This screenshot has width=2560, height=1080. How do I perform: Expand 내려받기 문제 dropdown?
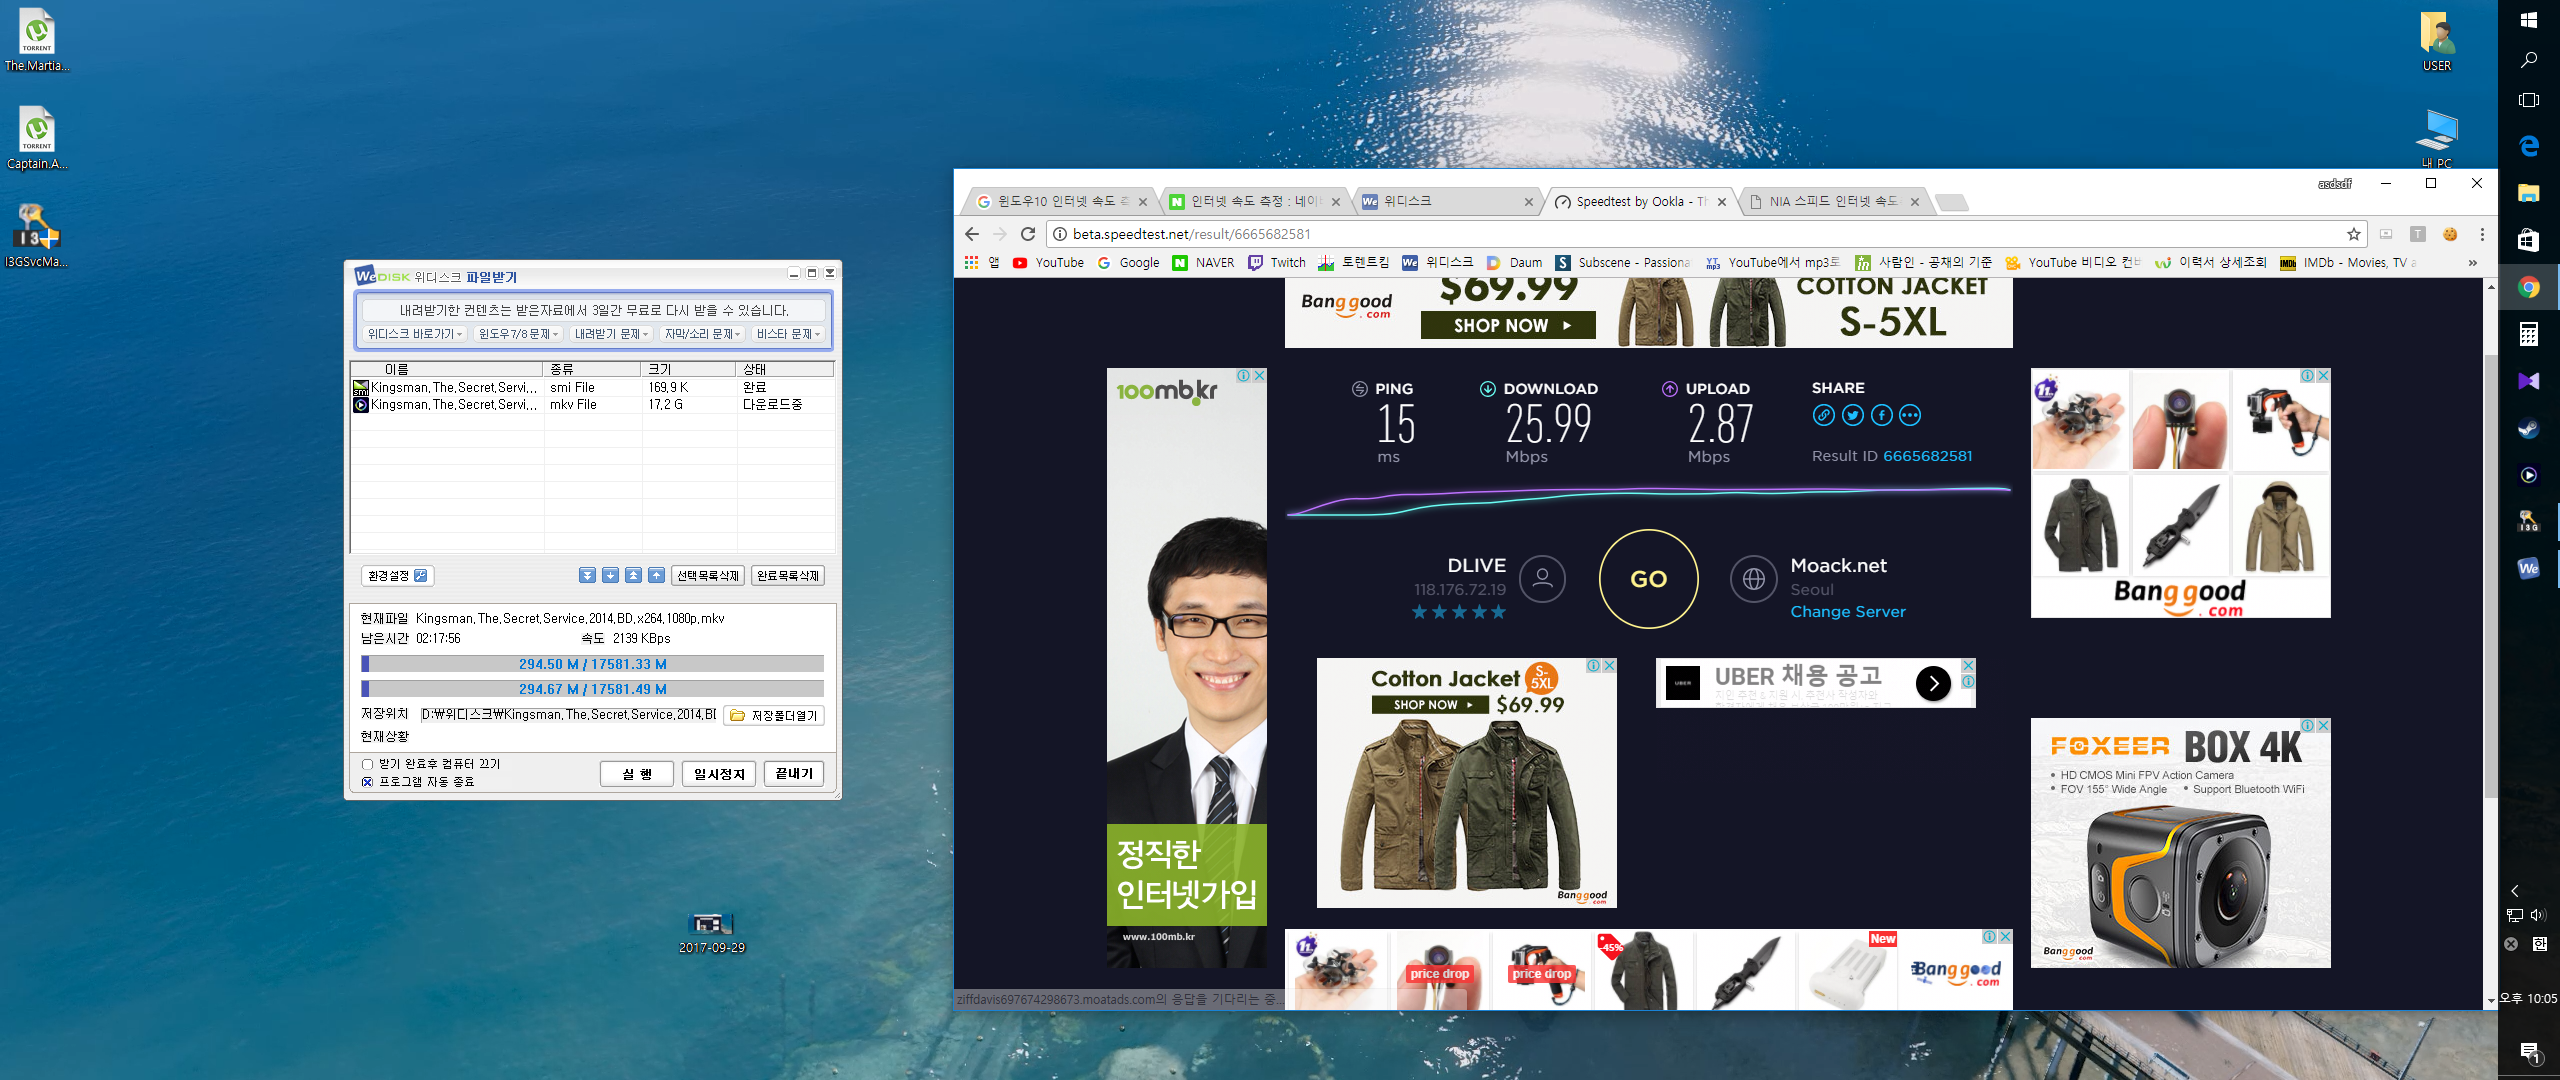(611, 334)
